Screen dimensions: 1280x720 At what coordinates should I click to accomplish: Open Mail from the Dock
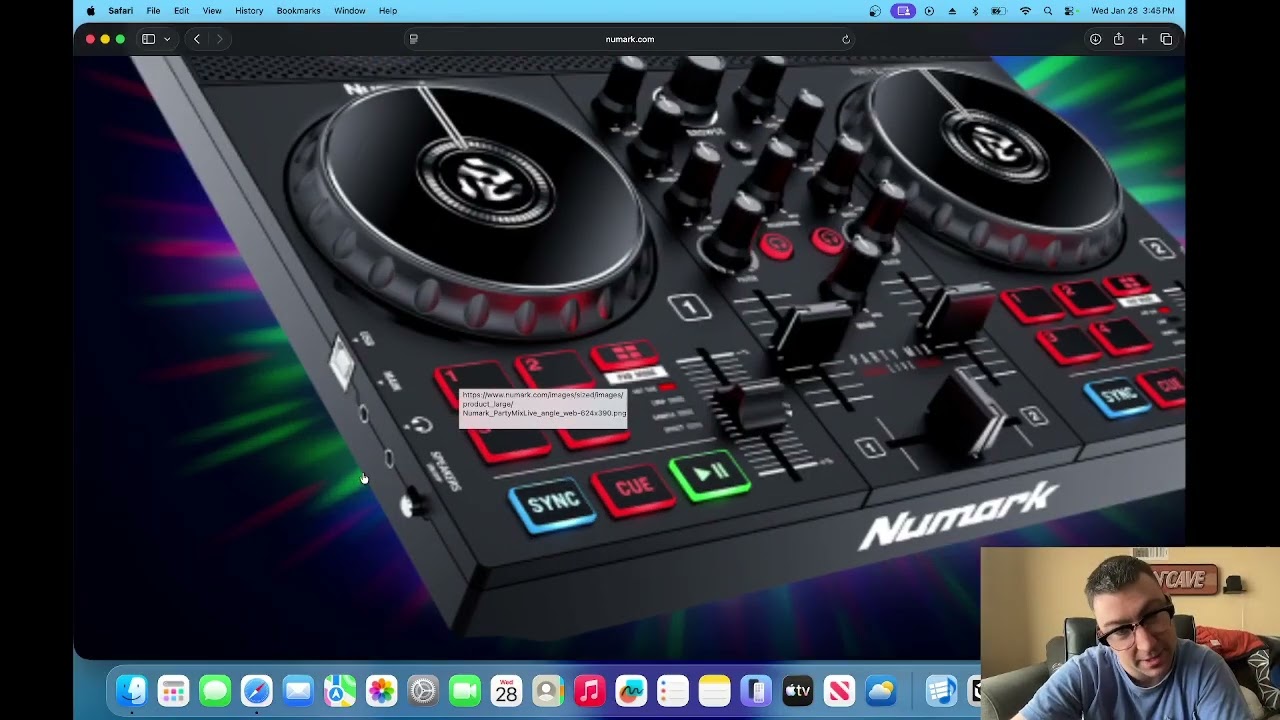click(x=298, y=691)
